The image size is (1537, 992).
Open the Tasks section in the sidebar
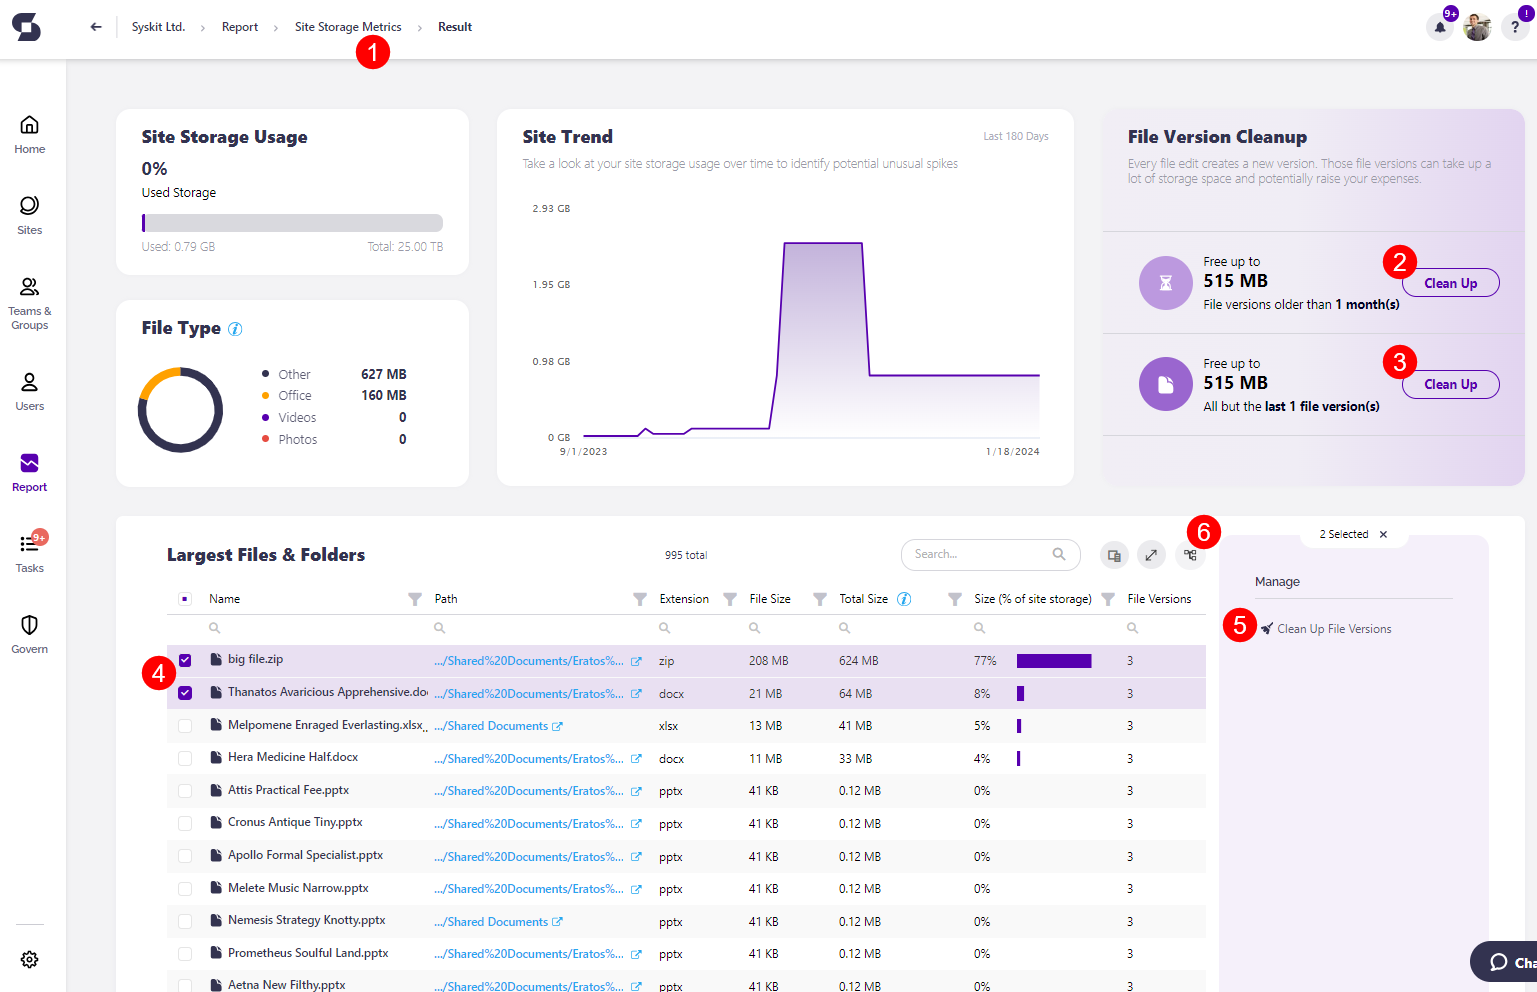[x=29, y=552]
